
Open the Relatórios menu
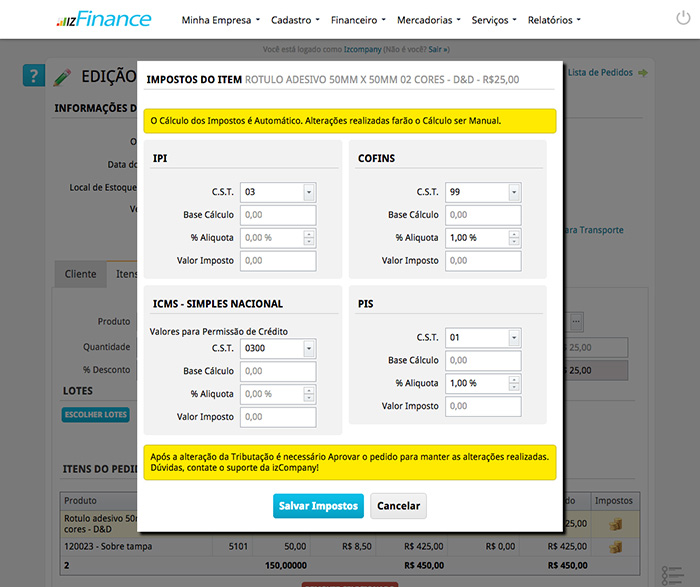[x=553, y=20]
